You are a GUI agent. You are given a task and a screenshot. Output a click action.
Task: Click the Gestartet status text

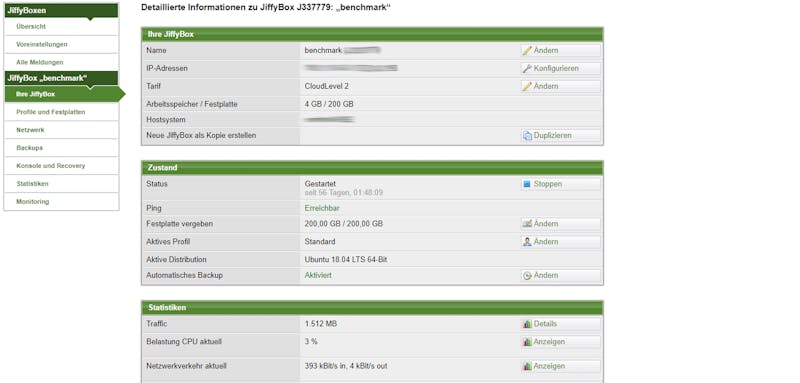point(320,184)
